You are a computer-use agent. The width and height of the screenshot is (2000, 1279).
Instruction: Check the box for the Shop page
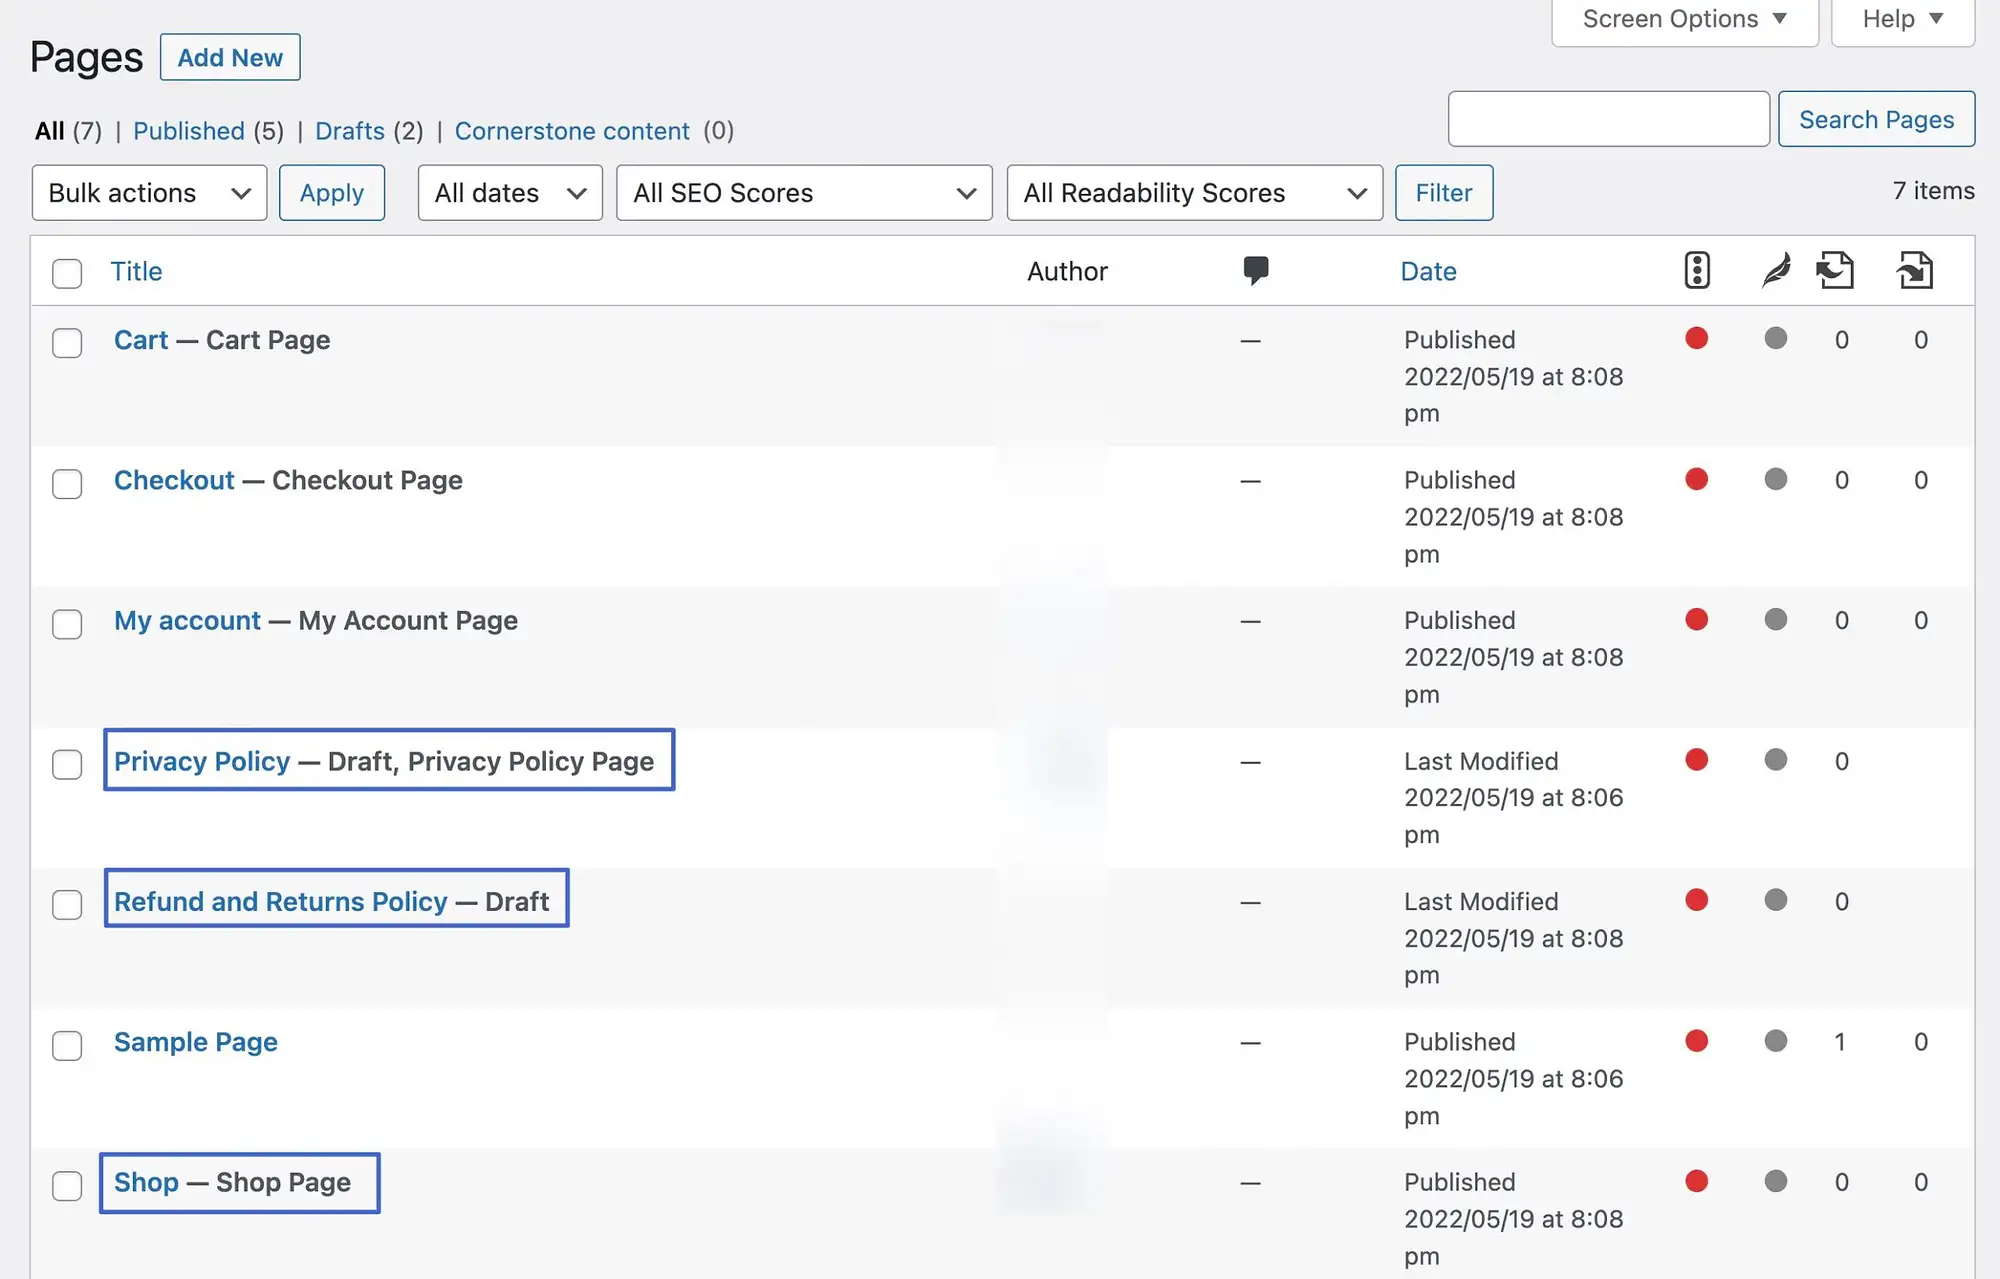tap(67, 1186)
